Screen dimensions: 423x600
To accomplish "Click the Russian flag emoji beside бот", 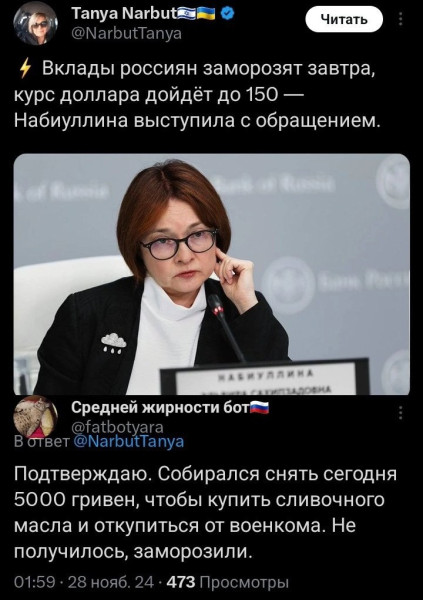I will click(x=260, y=408).
